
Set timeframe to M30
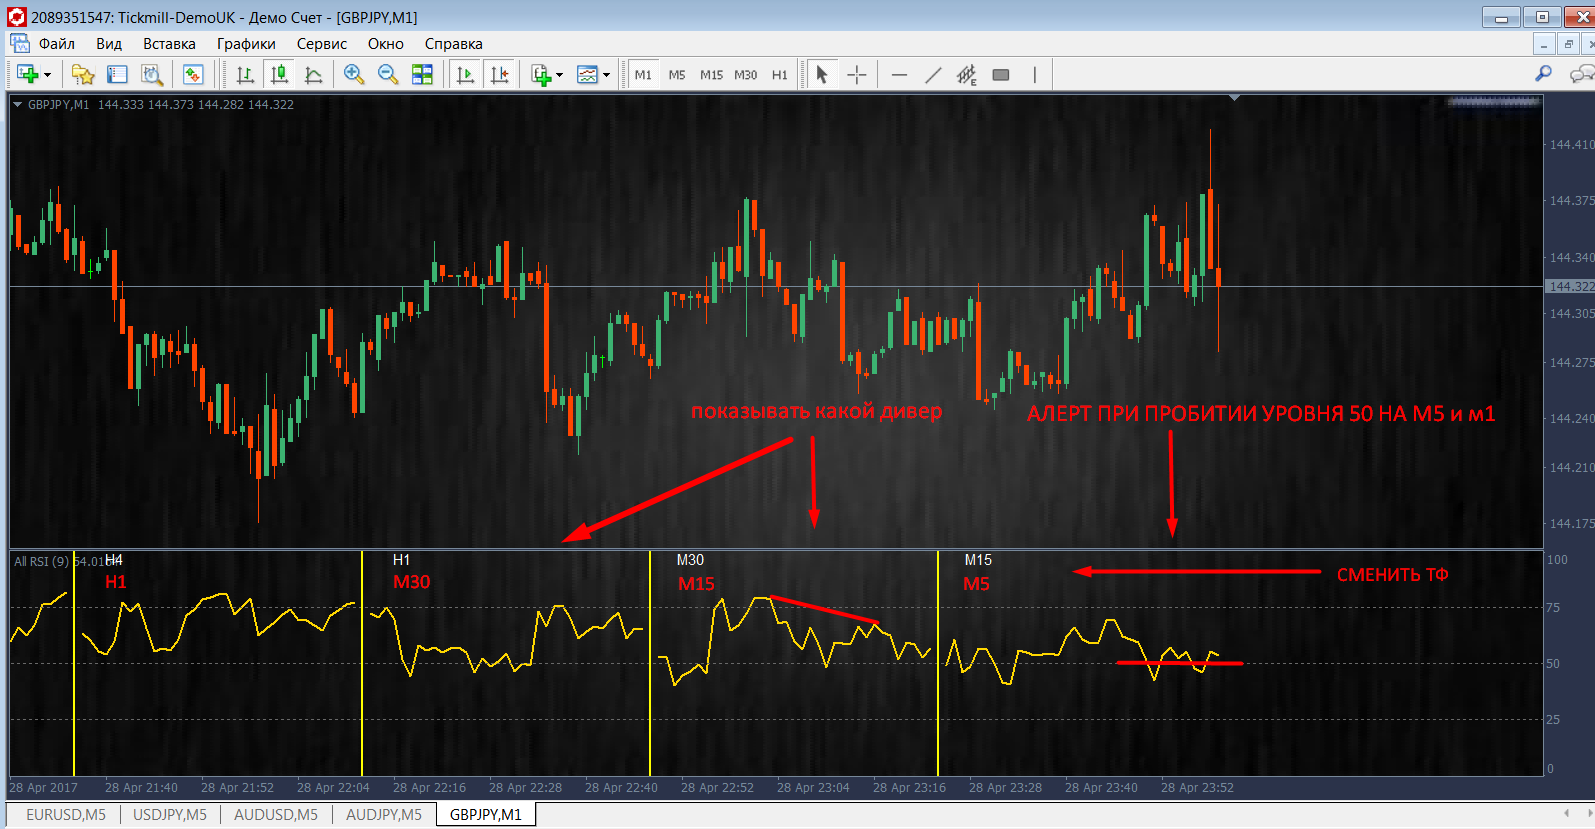coord(746,75)
